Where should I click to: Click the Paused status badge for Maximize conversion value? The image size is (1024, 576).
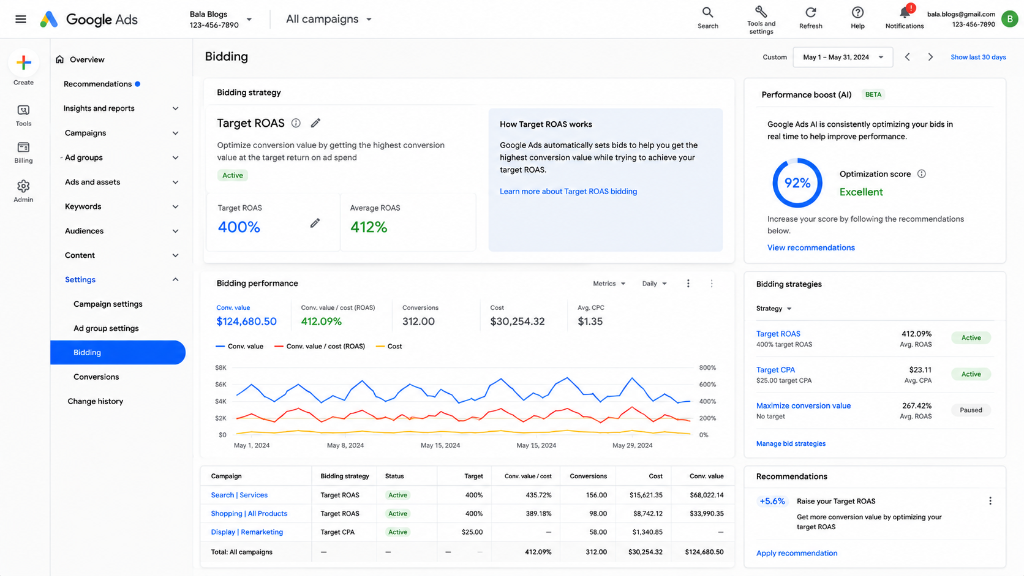[x=970, y=410]
